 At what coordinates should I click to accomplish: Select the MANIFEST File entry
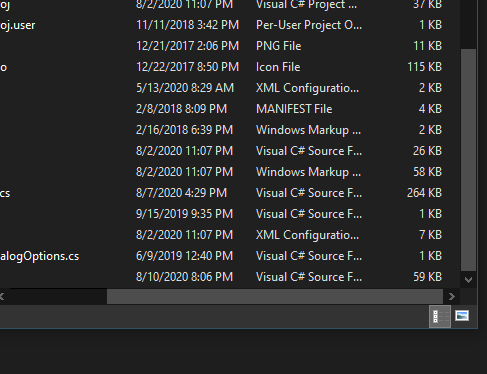[x=221, y=109]
